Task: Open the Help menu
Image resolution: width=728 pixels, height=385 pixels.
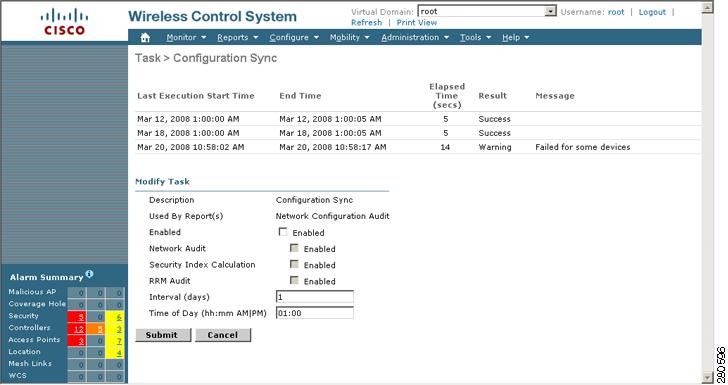Action: tap(515, 38)
